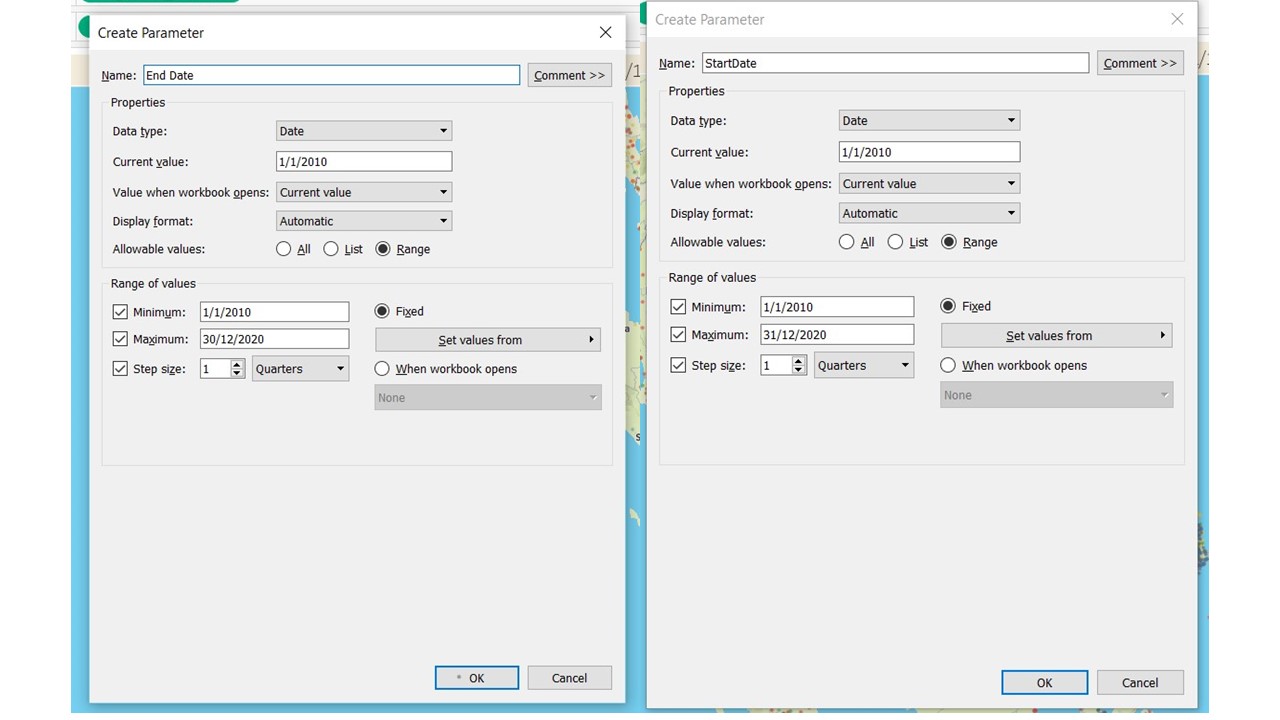Open Value when workbook opens dropdown in StartDate dialog
The width and height of the screenshot is (1280, 720).
point(928,184)
